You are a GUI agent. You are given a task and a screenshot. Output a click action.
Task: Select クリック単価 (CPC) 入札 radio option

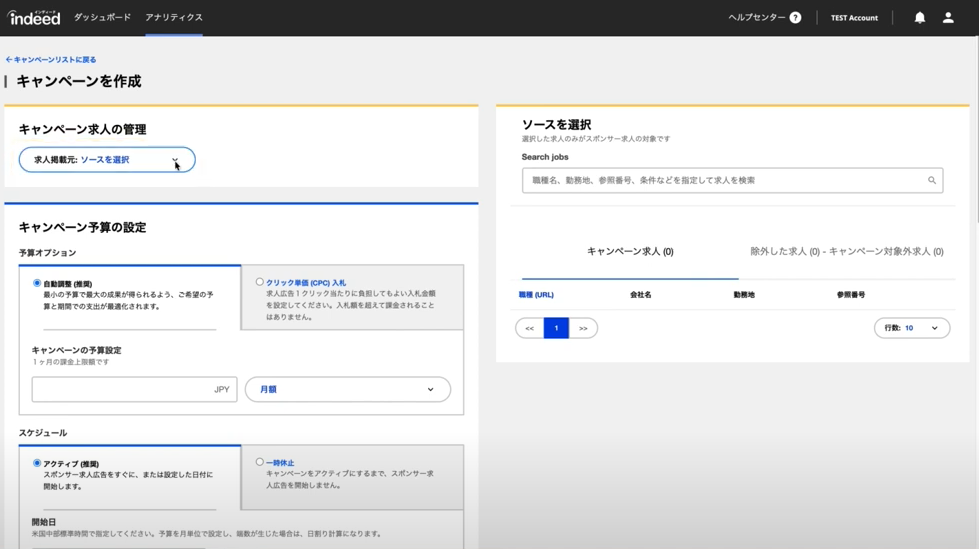(x=260, y=282)
